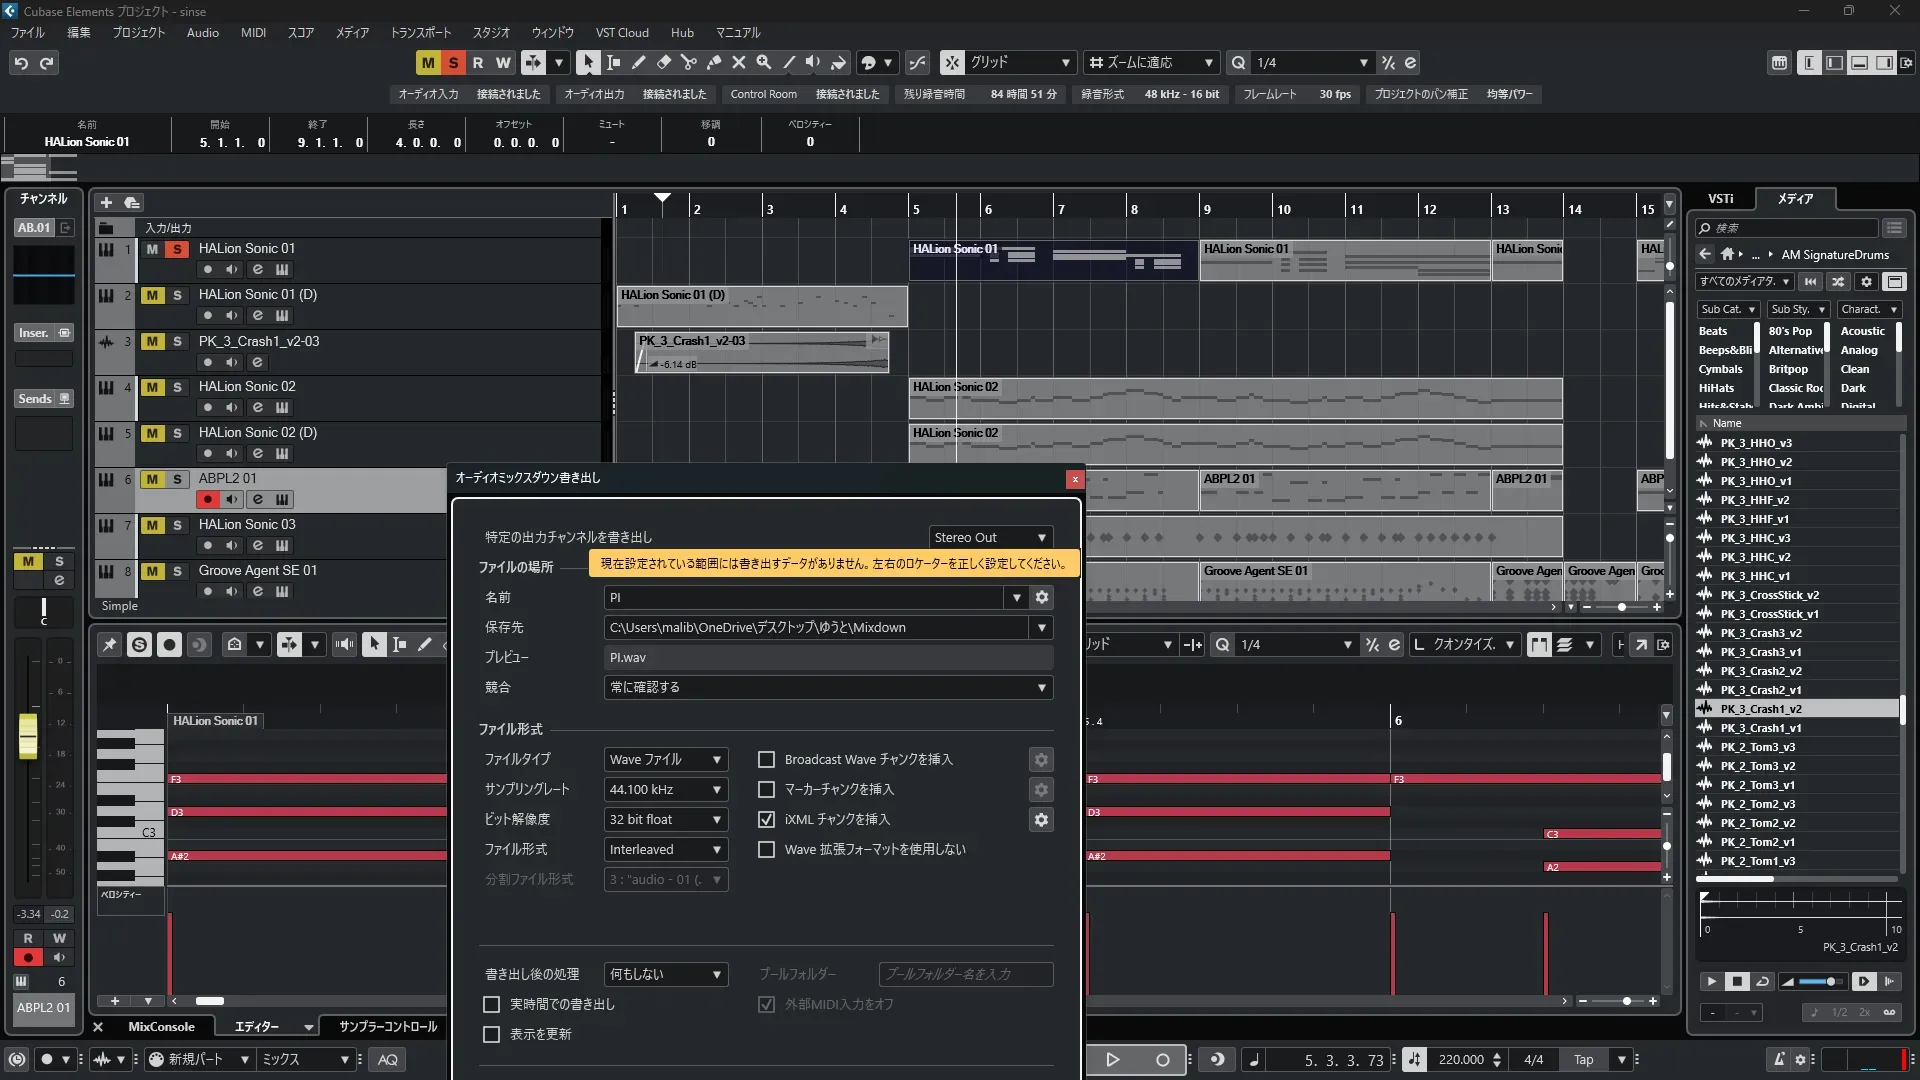
Task: Select the Mute tool (X icon)
Action: [738, 62]
